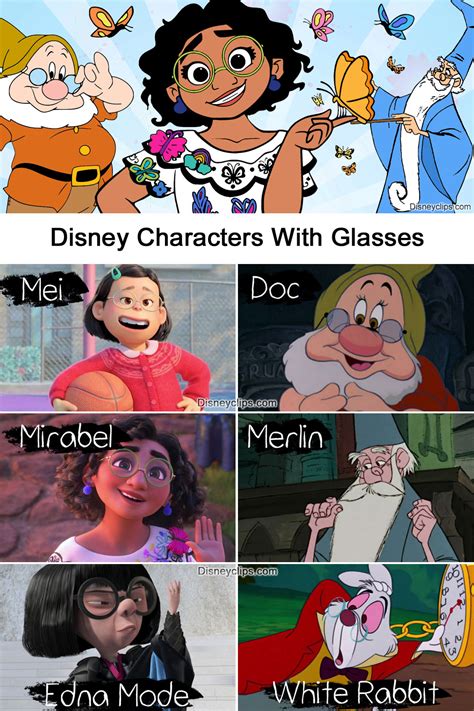The image size is (474, 711).
Task: Click the 'Disney Characters With Glasses' title
Action: click(237, 238)
